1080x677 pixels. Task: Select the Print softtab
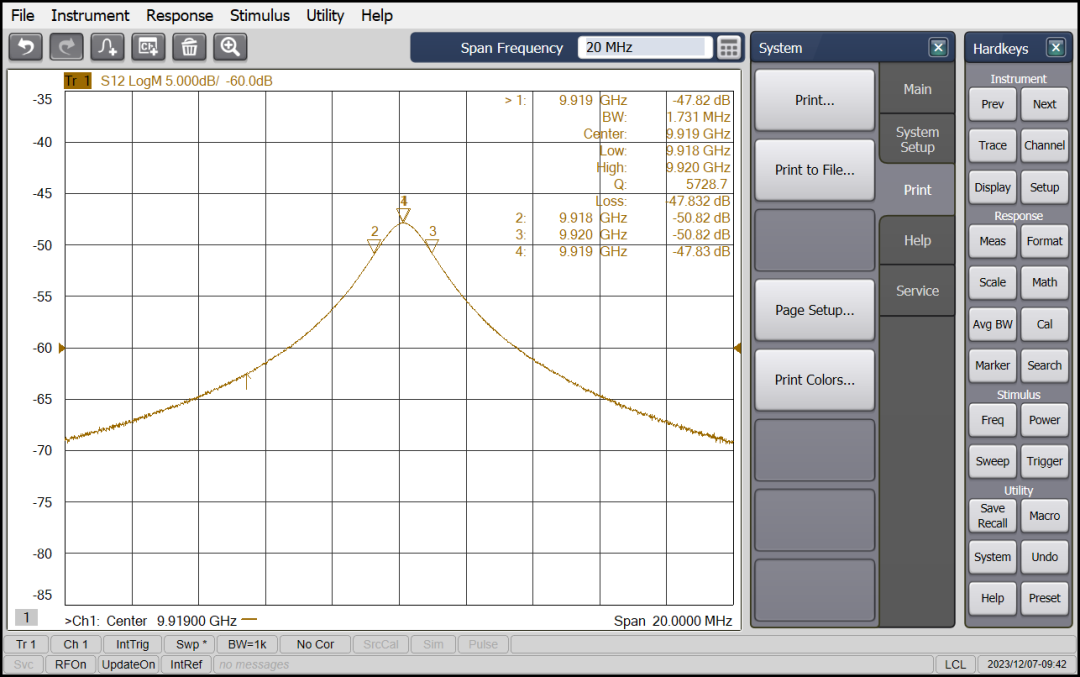click(917, 189)
